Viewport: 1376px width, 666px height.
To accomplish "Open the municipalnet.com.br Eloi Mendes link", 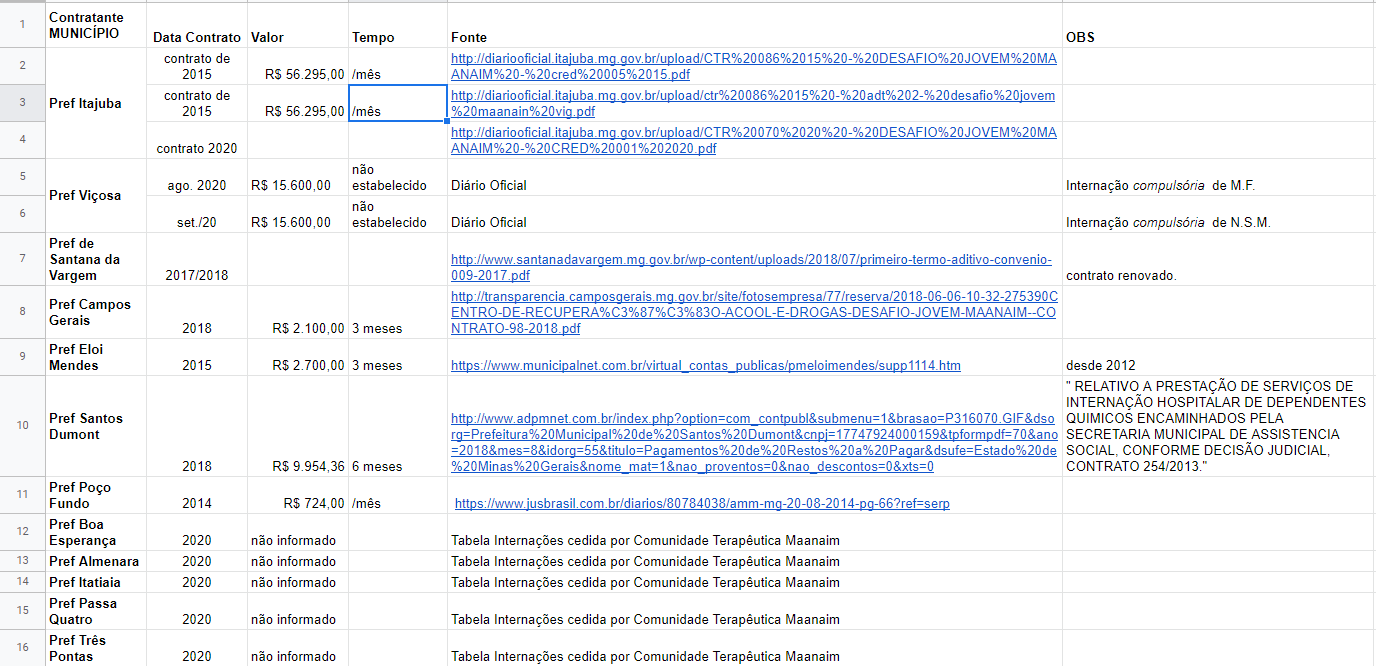I will point(705,366).
